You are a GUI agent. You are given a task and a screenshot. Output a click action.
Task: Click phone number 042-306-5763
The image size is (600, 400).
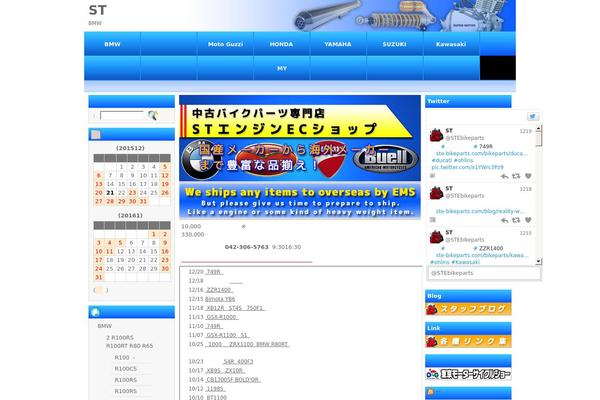pyautogui.click(x=246, y=247)
